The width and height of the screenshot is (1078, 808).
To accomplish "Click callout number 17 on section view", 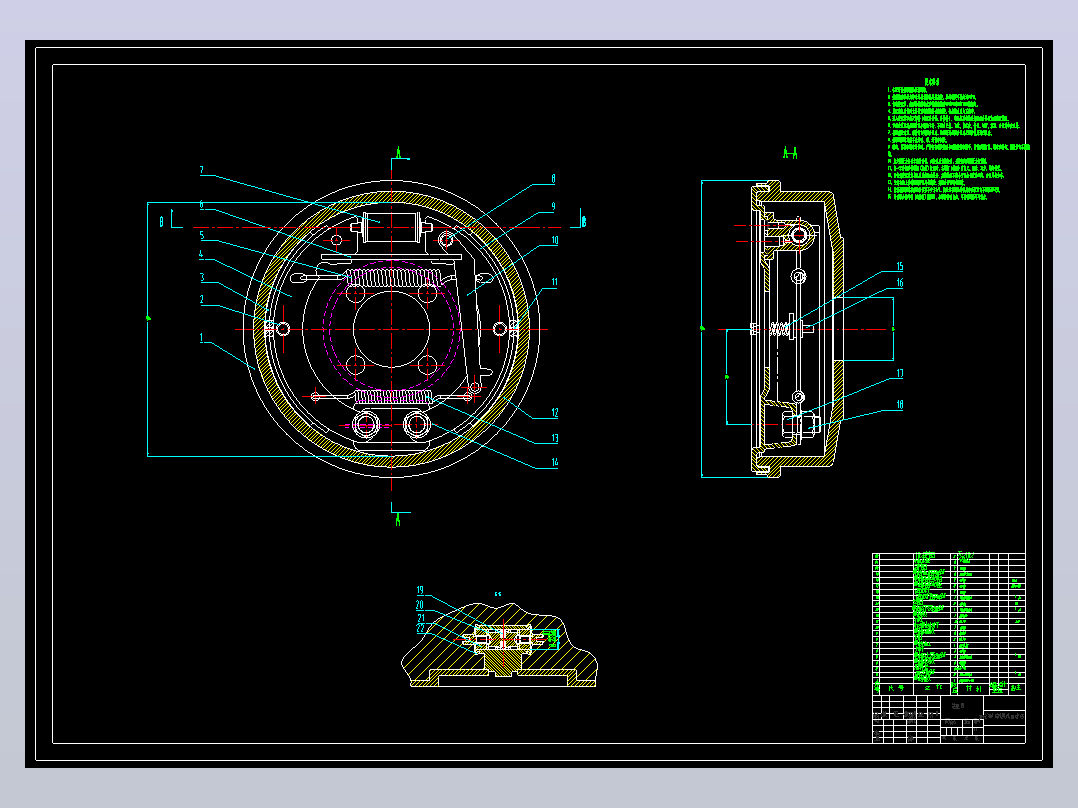I will (x=899, y=374).
